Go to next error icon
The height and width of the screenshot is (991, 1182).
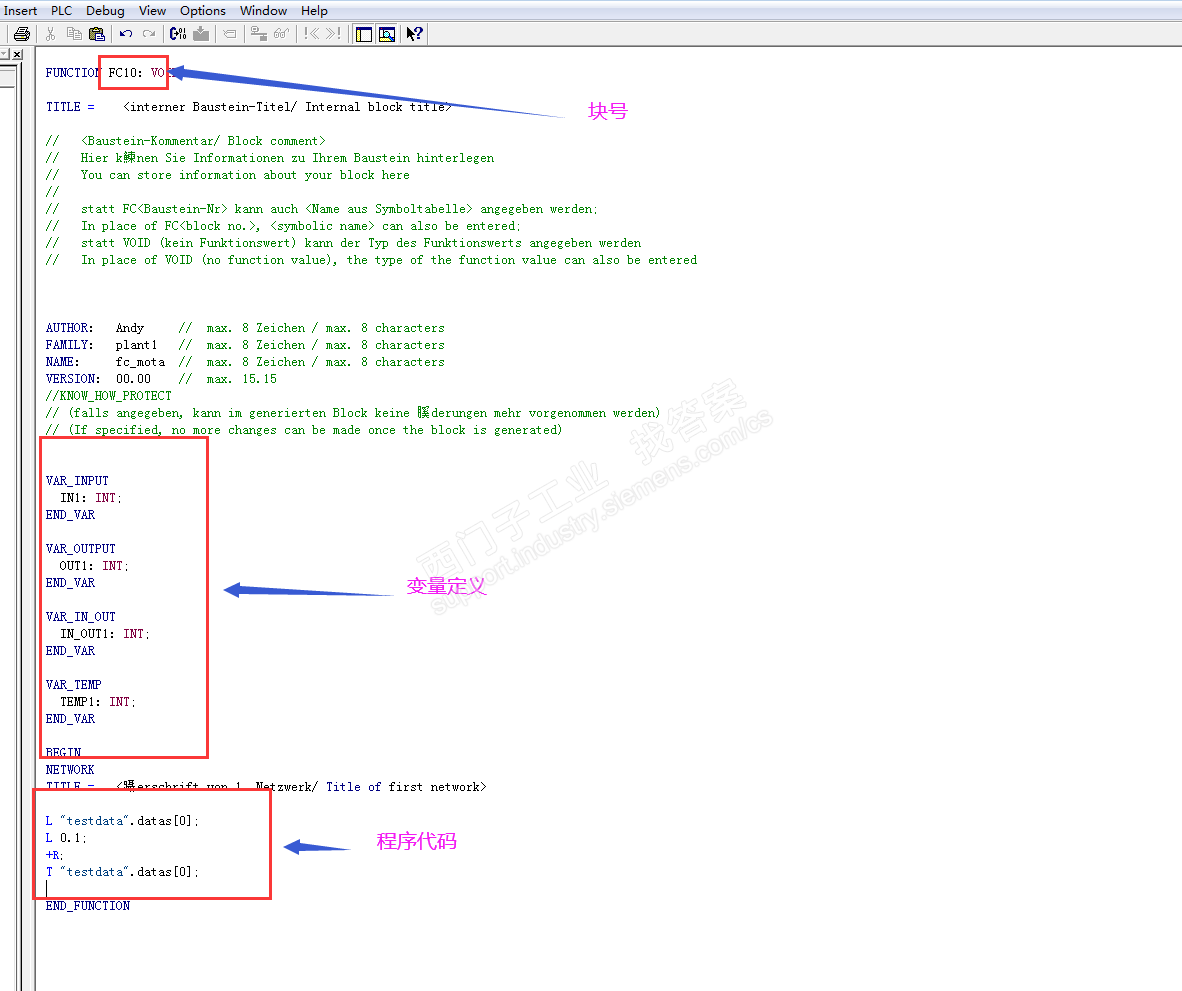[334, 34]
